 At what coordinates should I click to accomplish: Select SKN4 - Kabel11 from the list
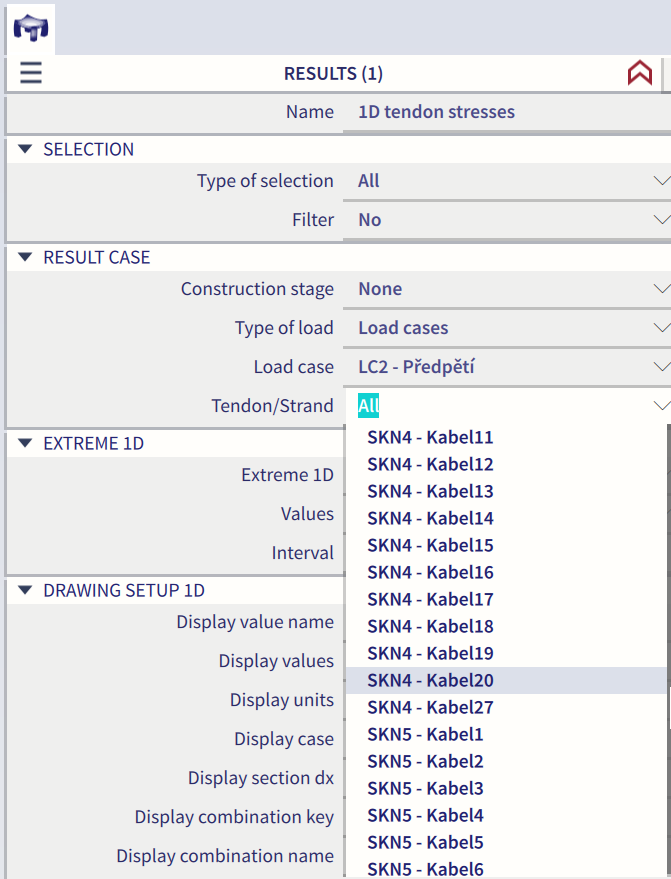click(x=430, y=438)
